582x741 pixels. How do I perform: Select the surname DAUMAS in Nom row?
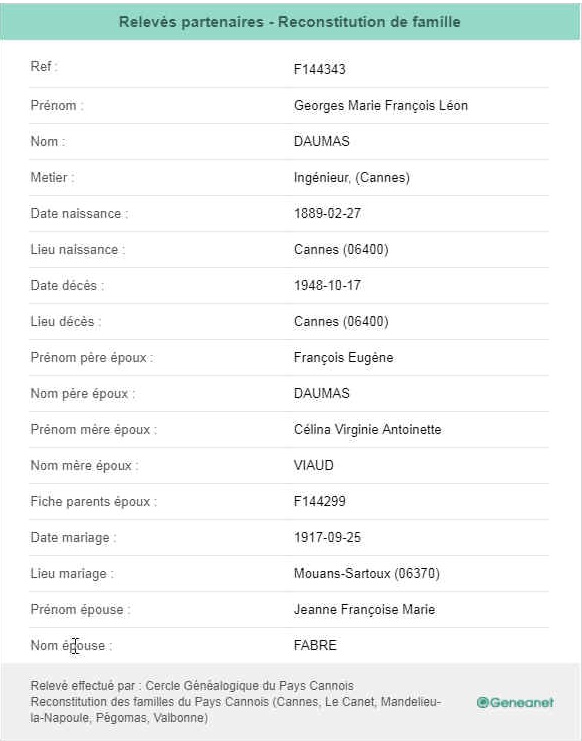tap(322, 141)
